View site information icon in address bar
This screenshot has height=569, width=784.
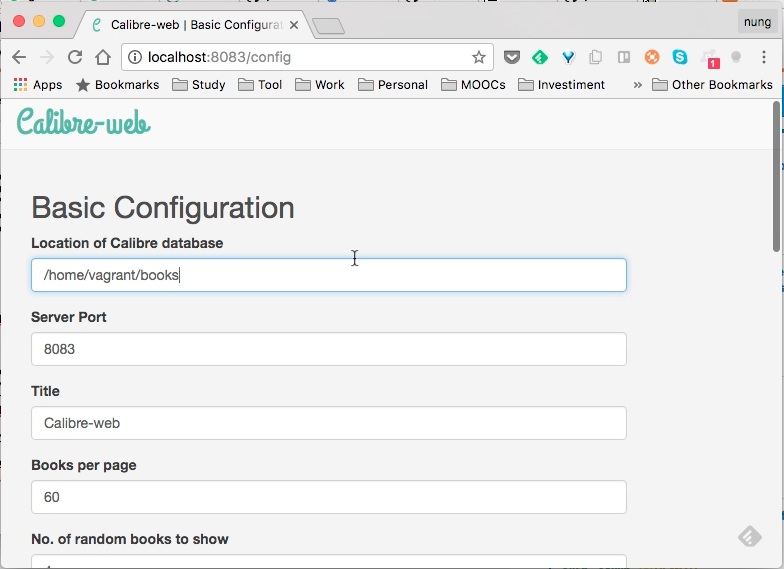tap(135, 57)
